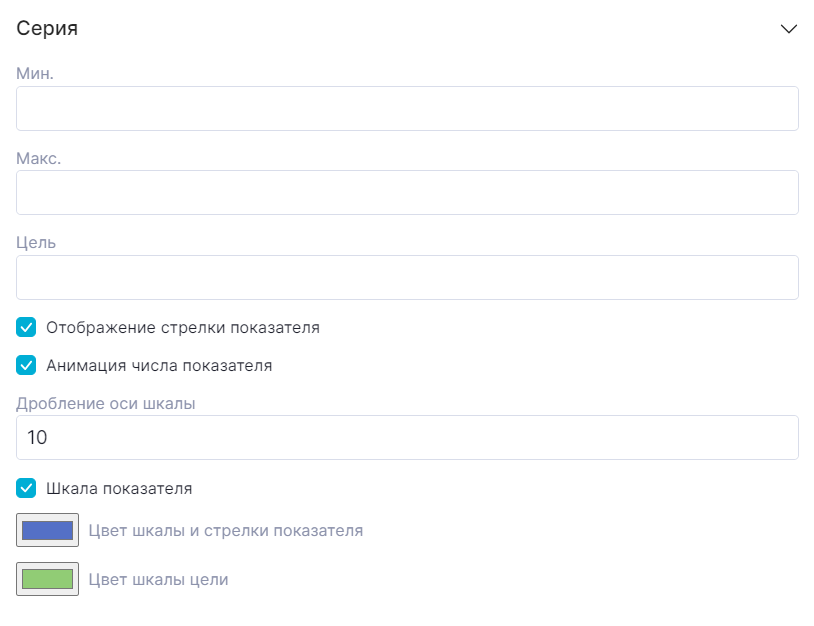Open the green target scale color swatch
814x626 pixels.
click(47, 579)
